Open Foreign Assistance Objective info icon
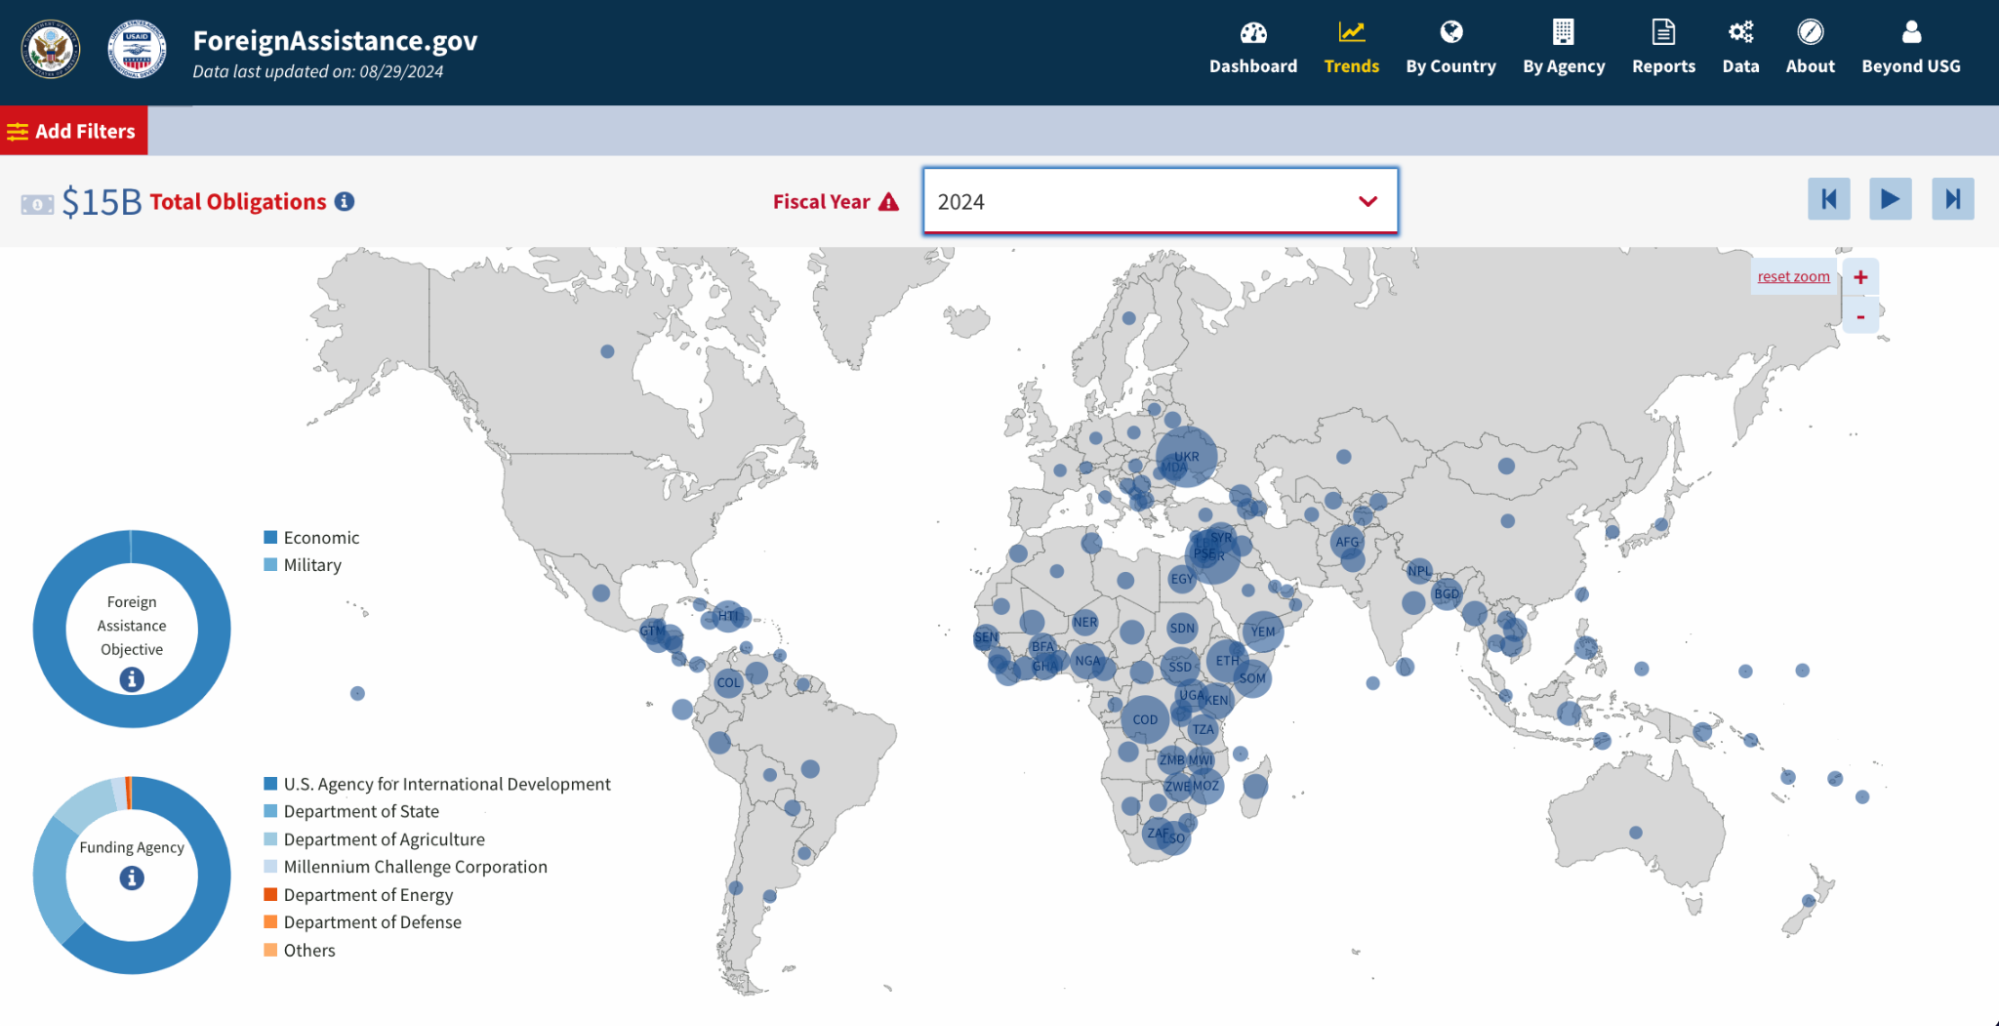1999x1026 pixels. 132,679
